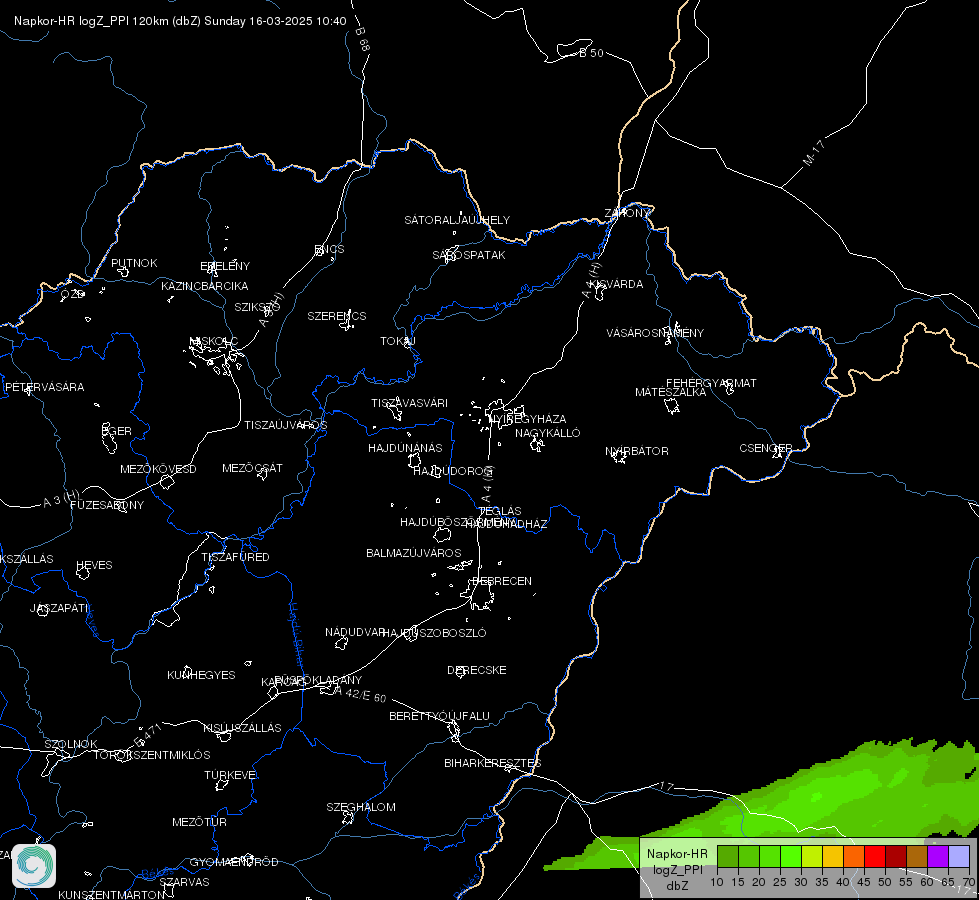Click the MÁTÉSZALKA label
Screen dimensions: 979x900
671,392
